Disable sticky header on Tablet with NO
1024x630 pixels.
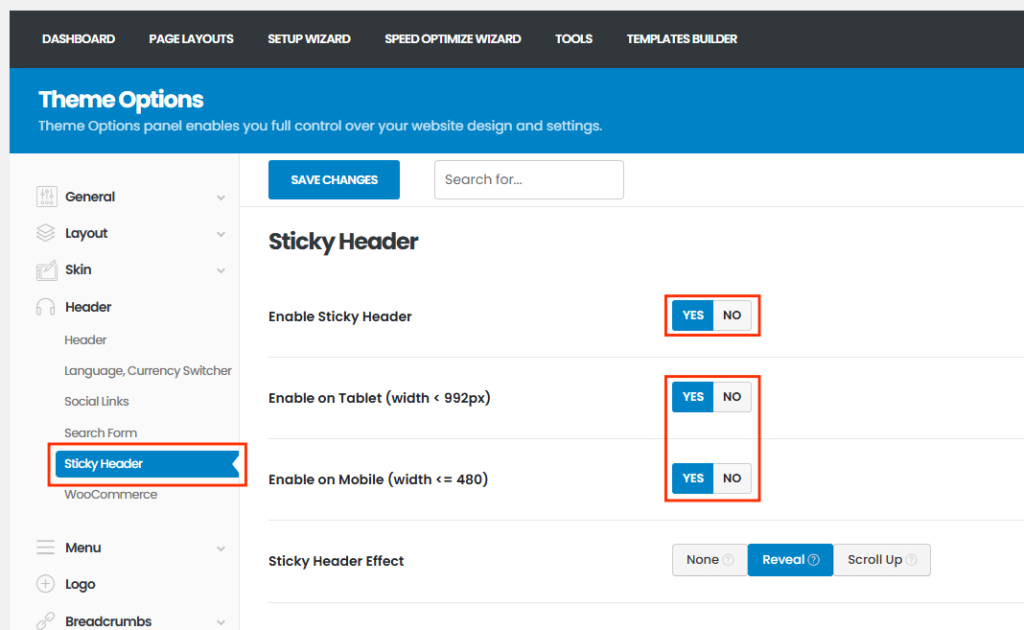732,397
